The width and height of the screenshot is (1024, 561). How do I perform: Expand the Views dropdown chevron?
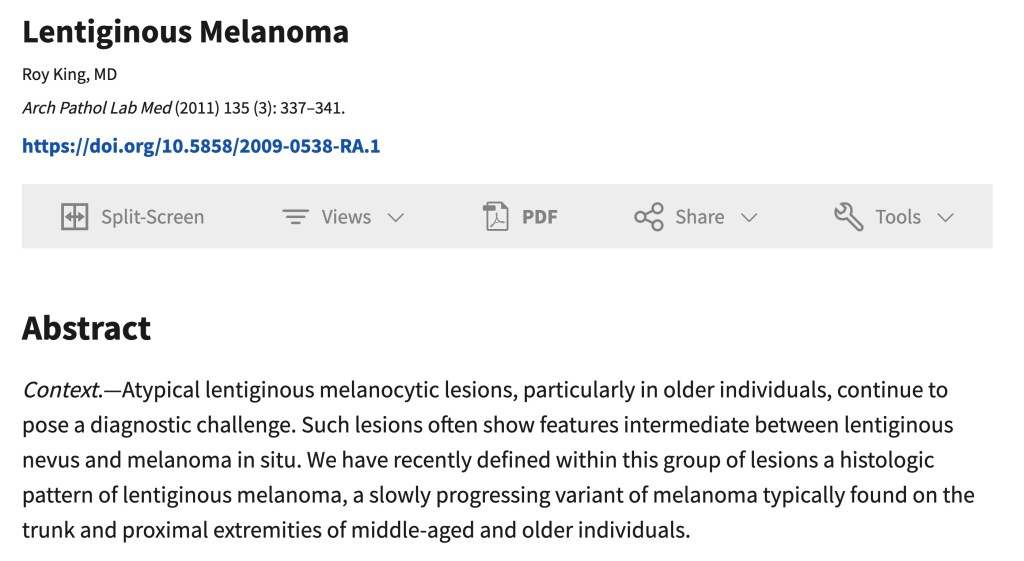396,218
